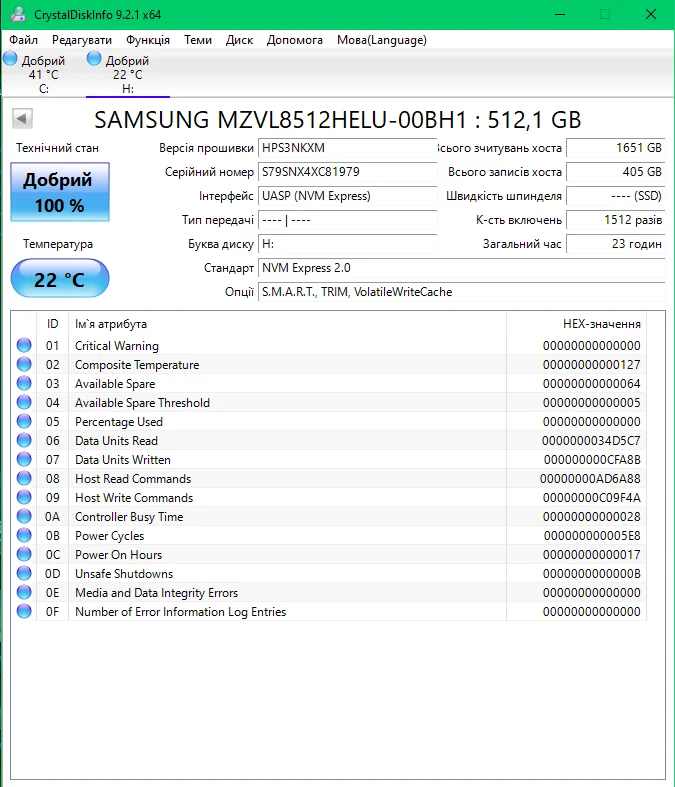Click the status orb of Power Cycles
The height and width of the screenshot is (787, 675).
click(x=24, y=536)
